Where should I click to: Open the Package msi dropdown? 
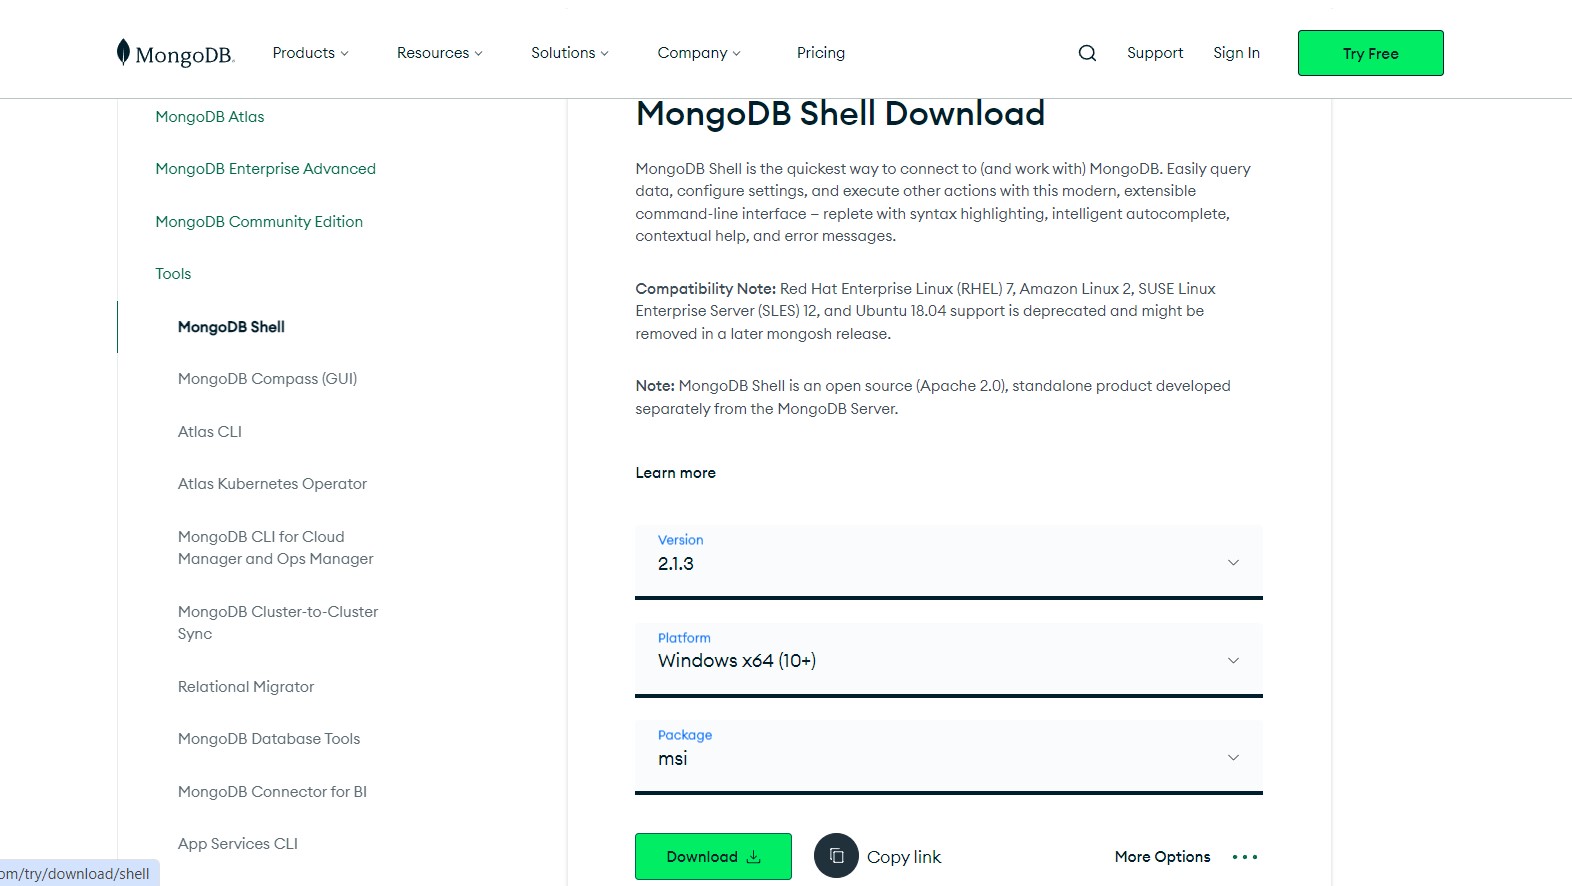tap(948, 757)
